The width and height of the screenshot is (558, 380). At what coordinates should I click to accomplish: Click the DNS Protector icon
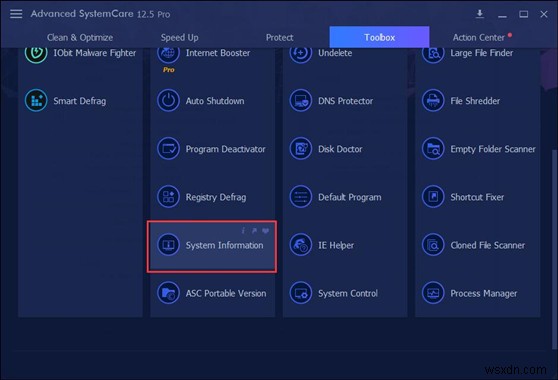click(301, 101)
